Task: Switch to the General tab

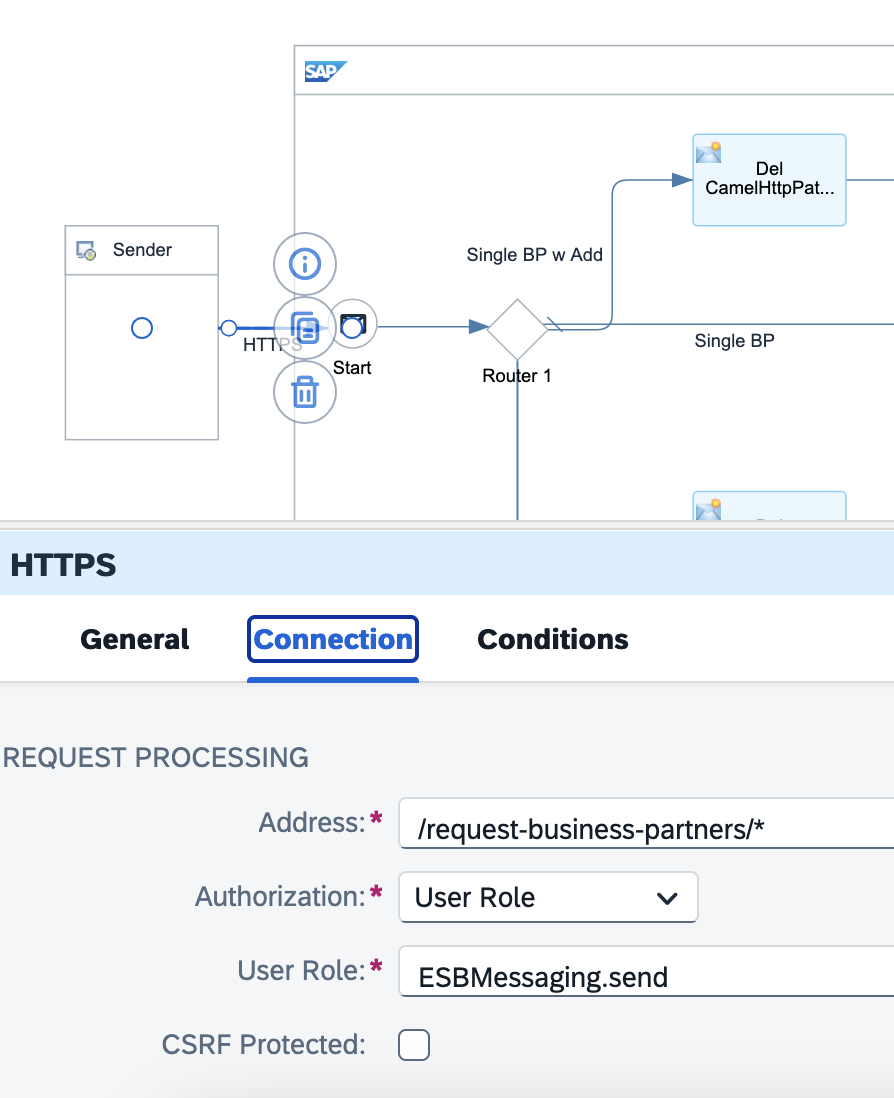Action: 134,639
